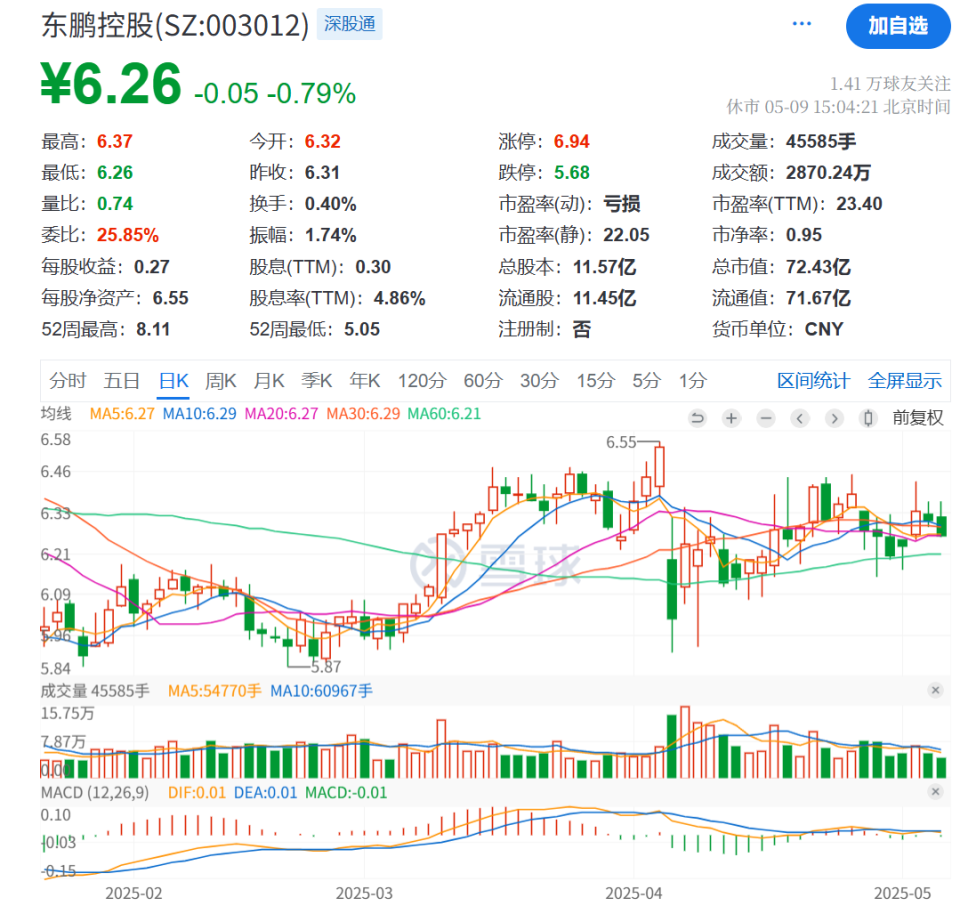
Task: Zoom in the chart with the plus icon
Action: [x=731, y=418]
